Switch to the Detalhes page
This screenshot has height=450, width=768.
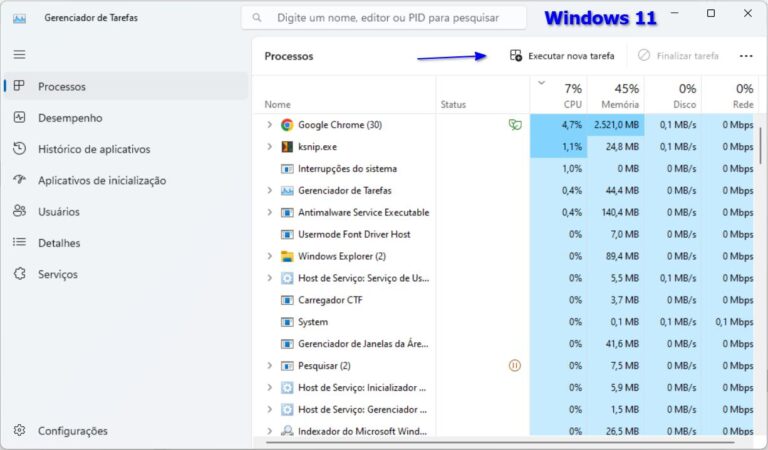coord(126,243)
